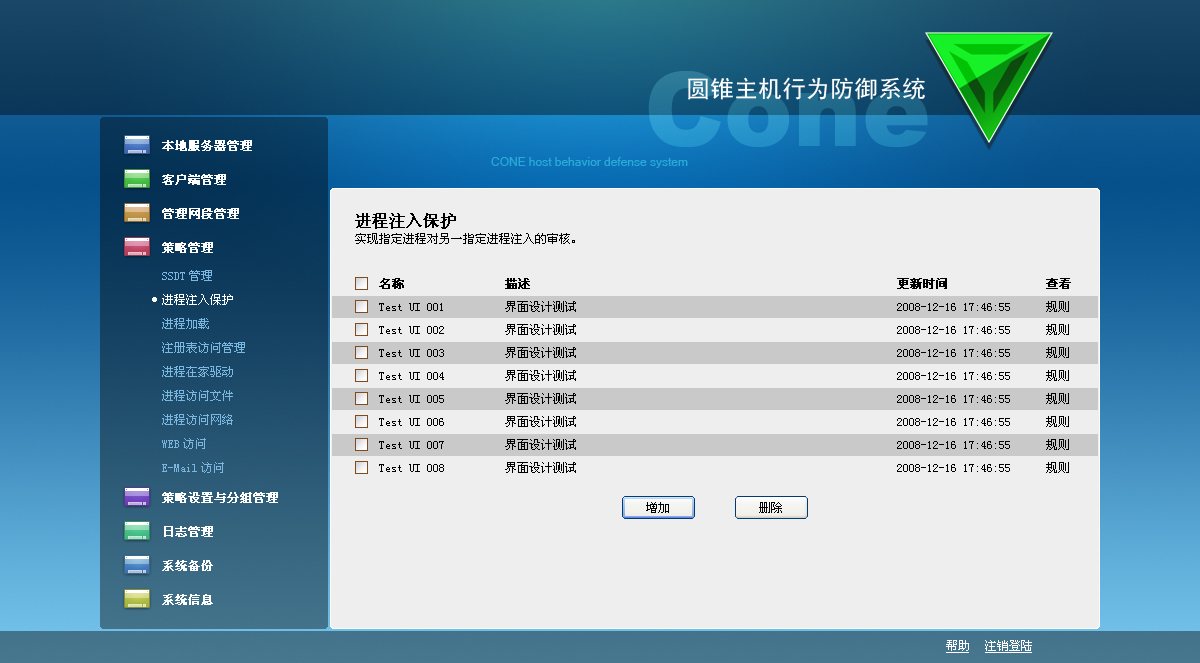Click the green icon beside 客户端管理
This screenshot has height=663, width=1200.
(137, 179)
